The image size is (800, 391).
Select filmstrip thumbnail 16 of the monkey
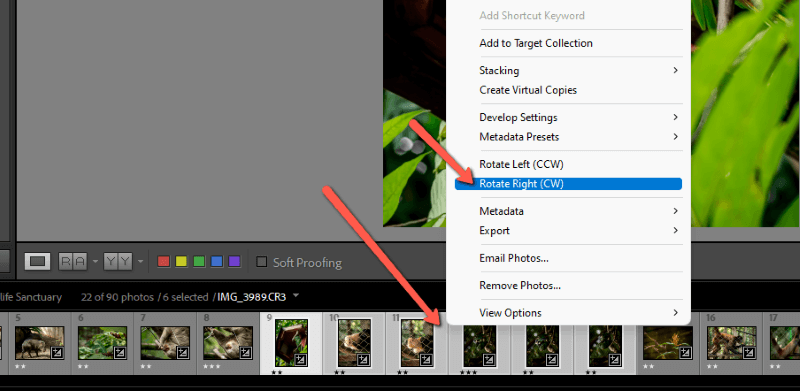pyautogui.click(x=732, y=343)
